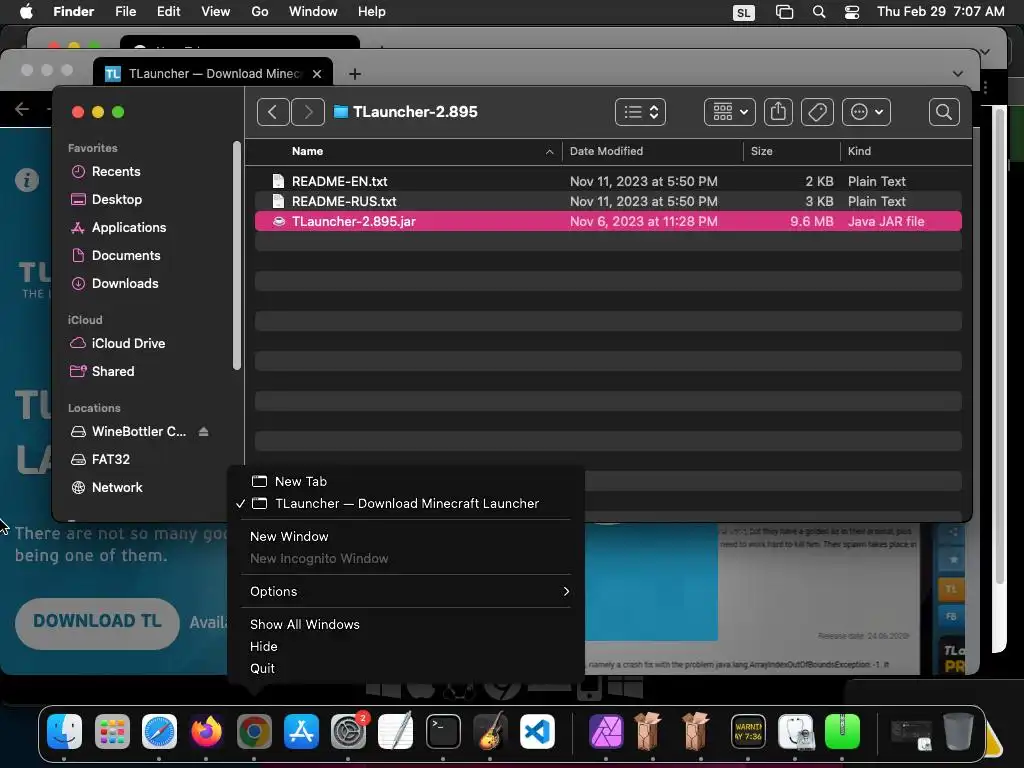The width and height of the screenshot is (1024, 768).
Task: Open the File menu in menu bar
Action: (125, 12)
